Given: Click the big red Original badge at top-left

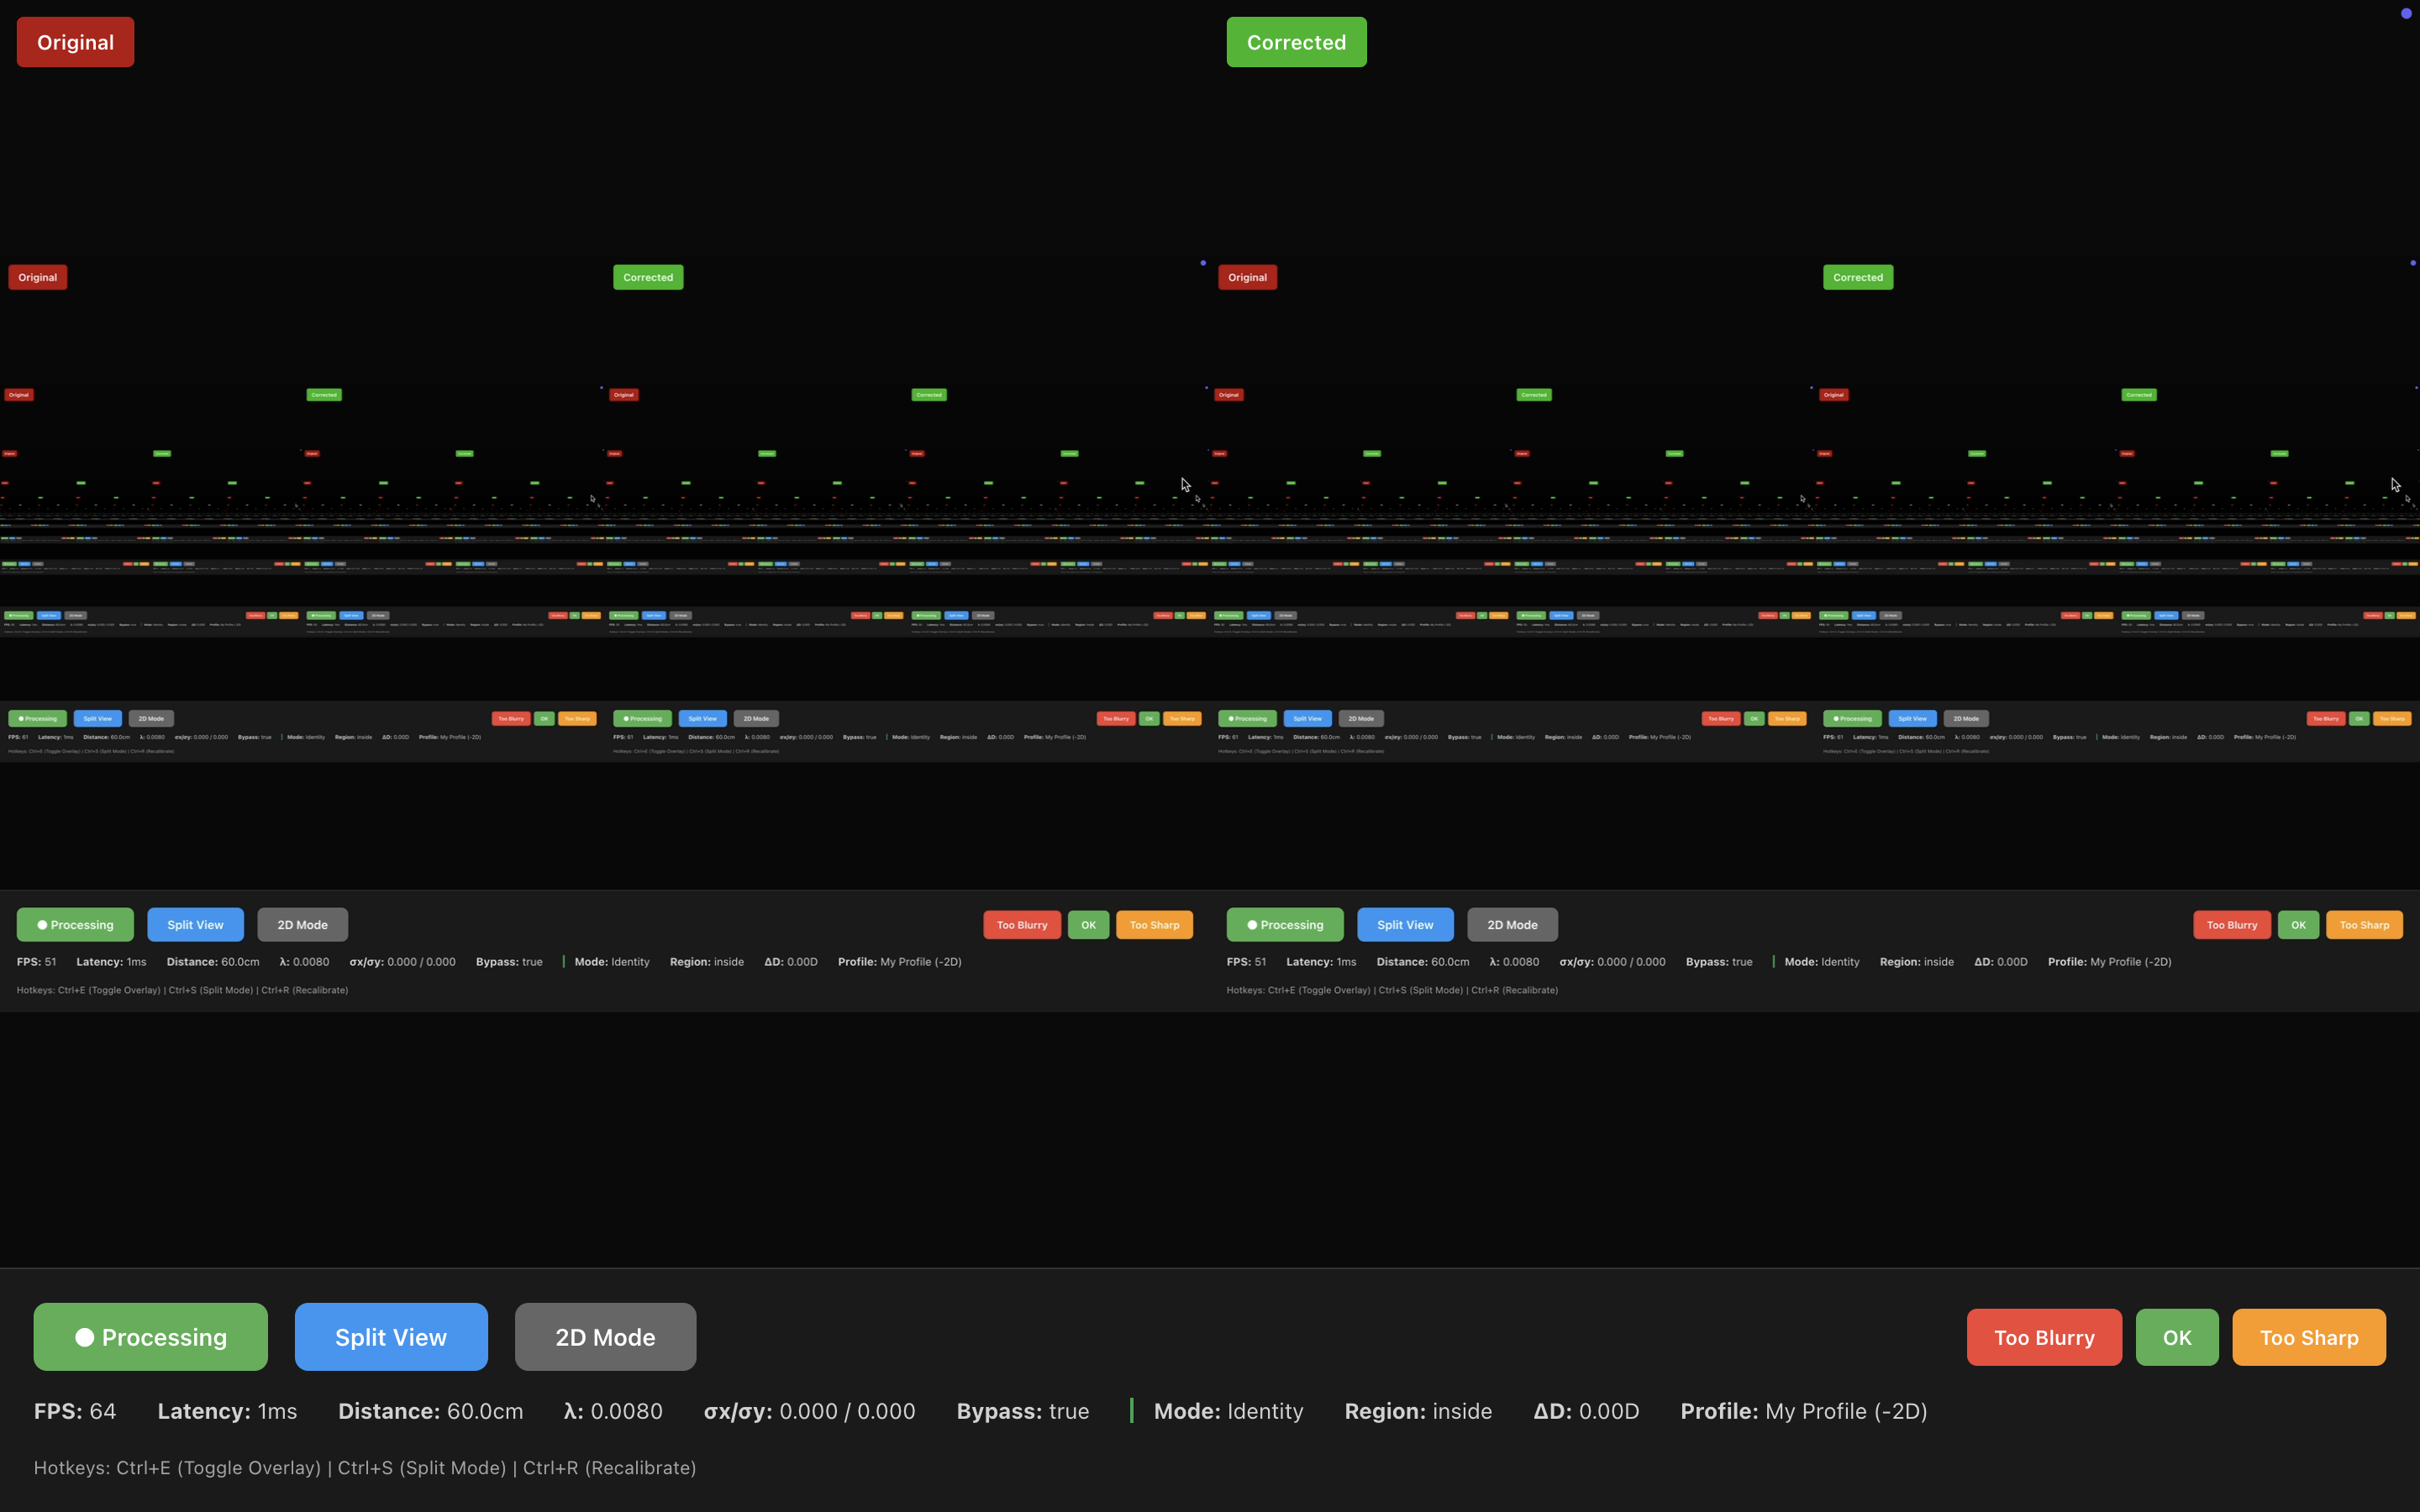Looking at the screenshot, I should (x=75, y=42).
